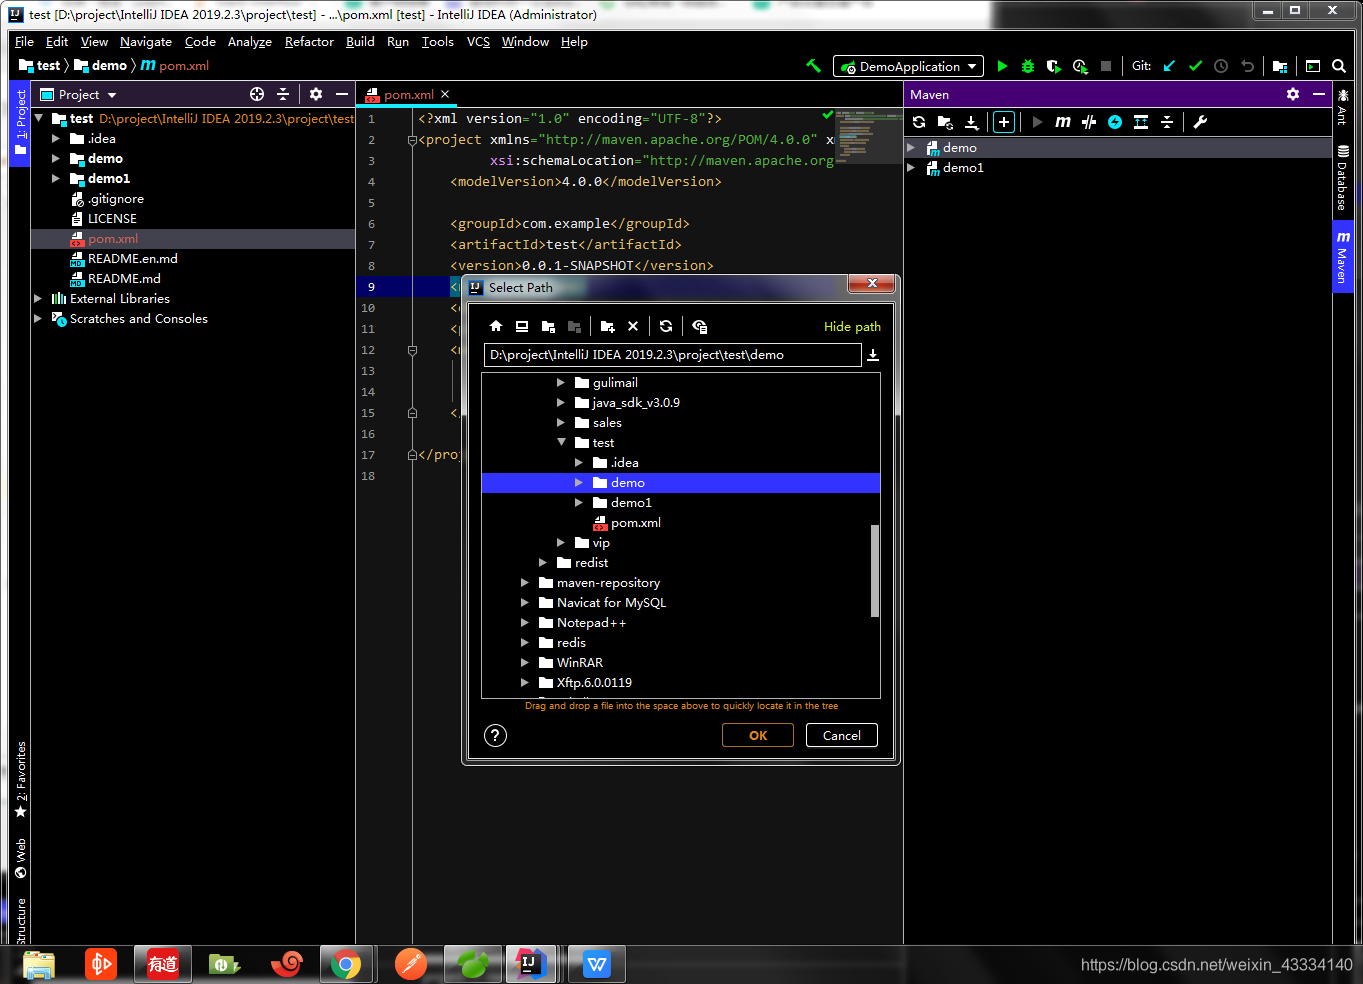1363x984 pixels.
Task: Open the profiler run icon
Action: [x=1080, y=66]
